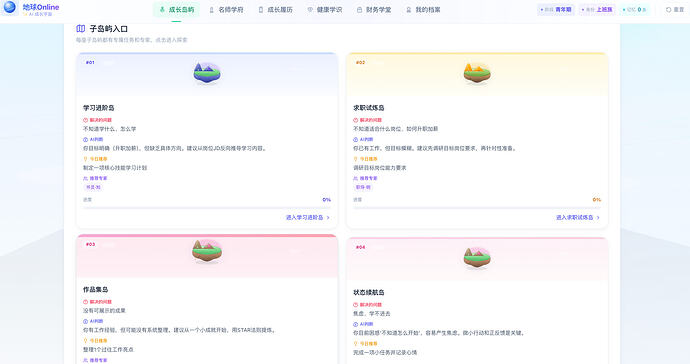Click the arrow next to 进入求职试炼岛
The width and height of the screenshot is (690, 364).
click(598, 217)
